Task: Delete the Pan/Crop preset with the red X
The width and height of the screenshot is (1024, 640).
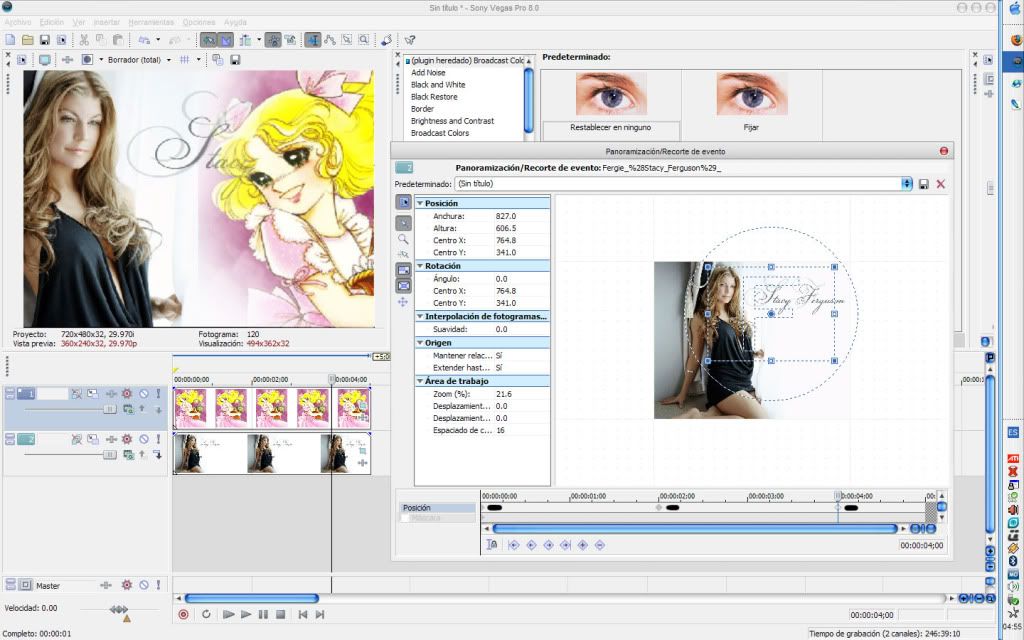Action: 940,184
